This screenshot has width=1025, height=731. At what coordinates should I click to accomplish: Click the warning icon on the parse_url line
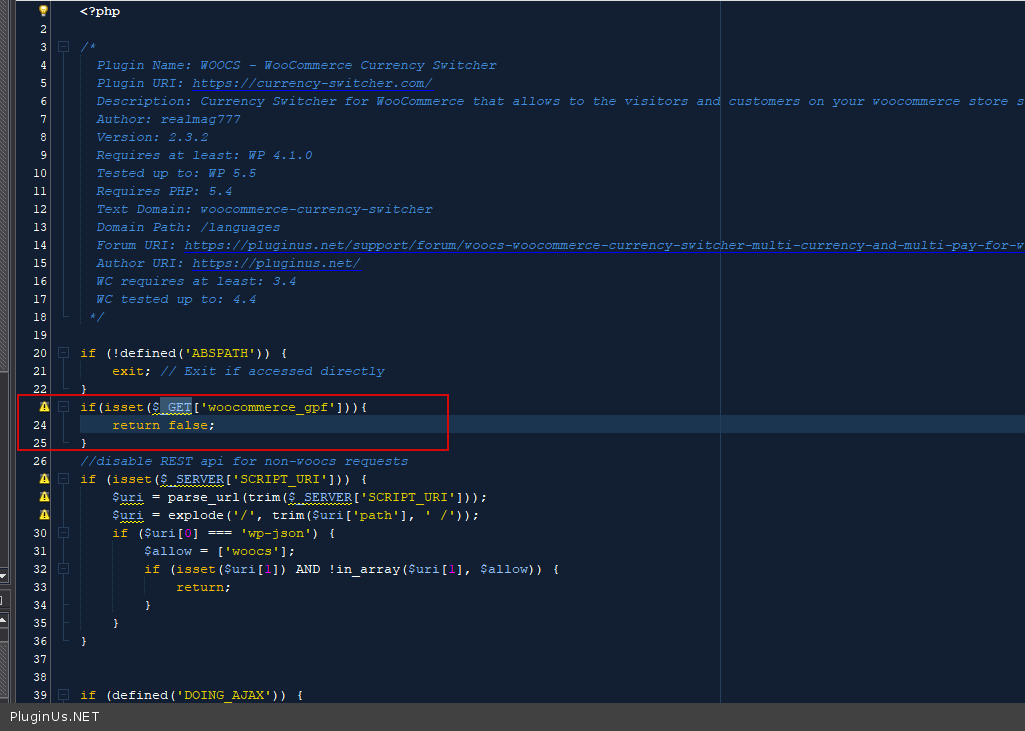[43, 497]
